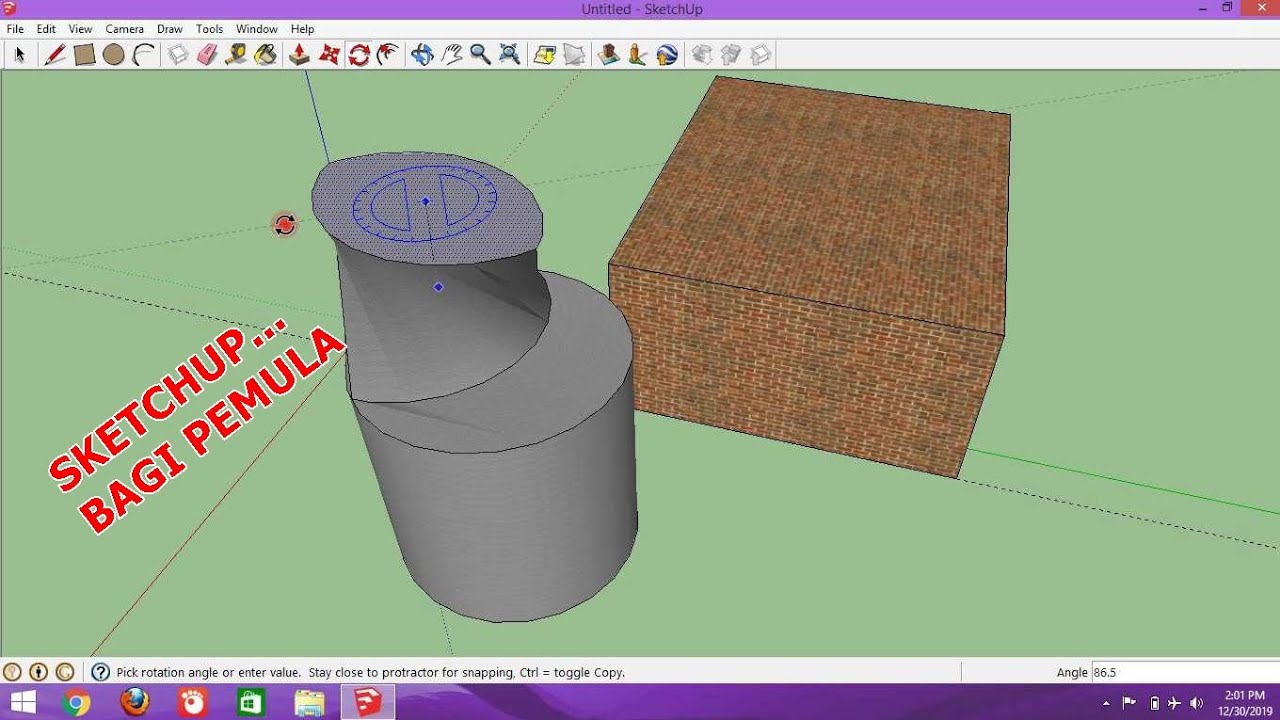Open Google Chrome from the taskbar
The width and height of the screenshot is (1280, 720).
pyautogui.click(x=75, y=703)
